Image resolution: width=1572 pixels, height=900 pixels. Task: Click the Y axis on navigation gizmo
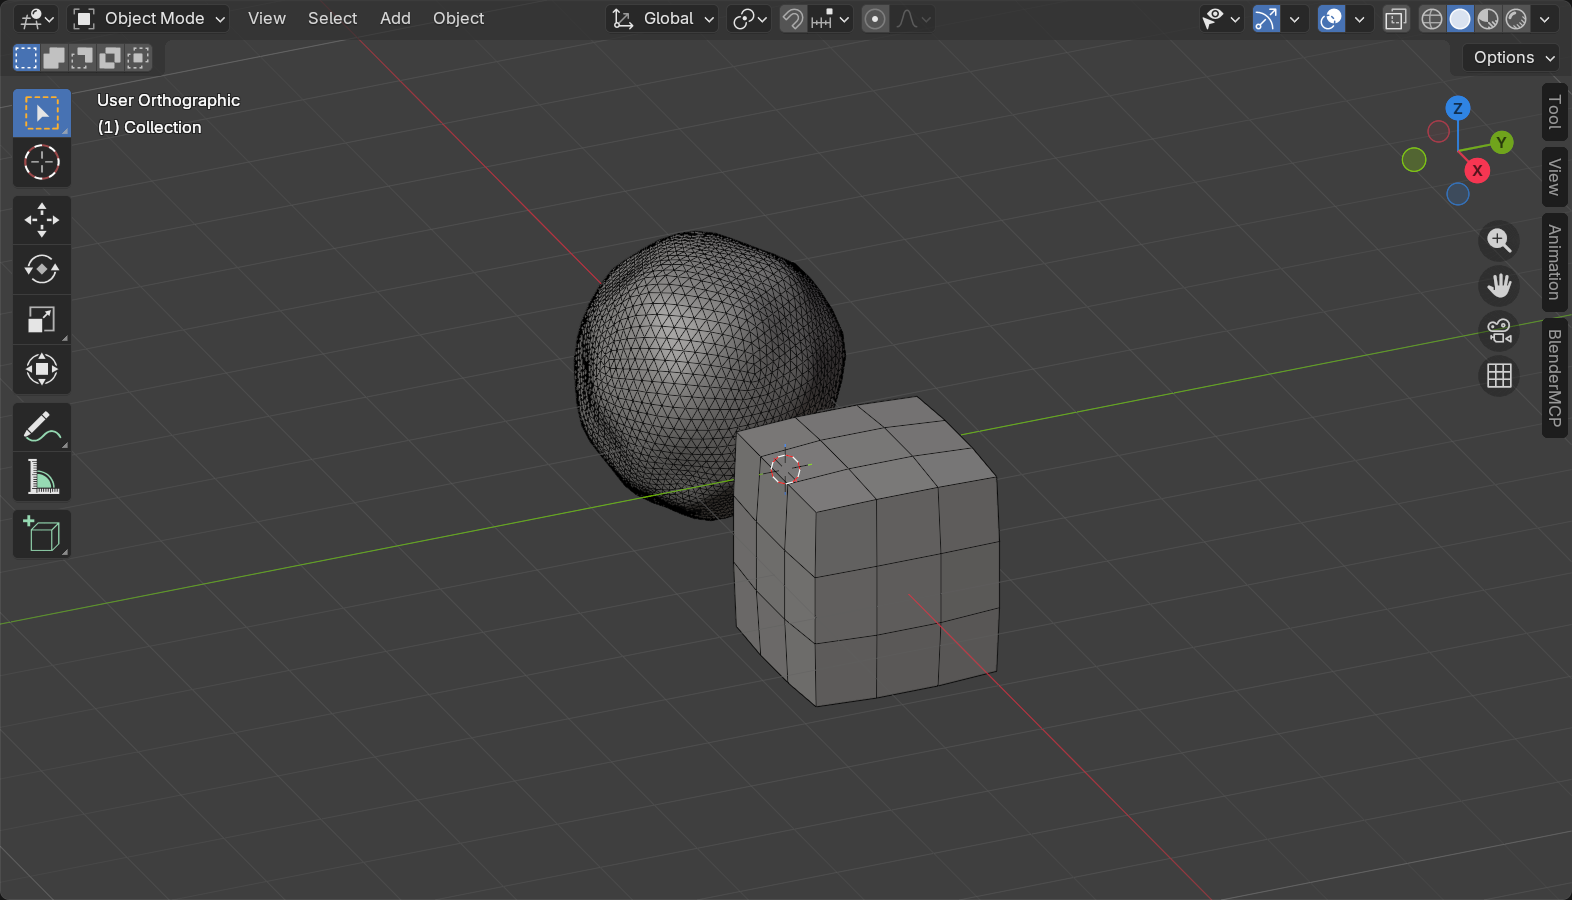point(1501,143)
